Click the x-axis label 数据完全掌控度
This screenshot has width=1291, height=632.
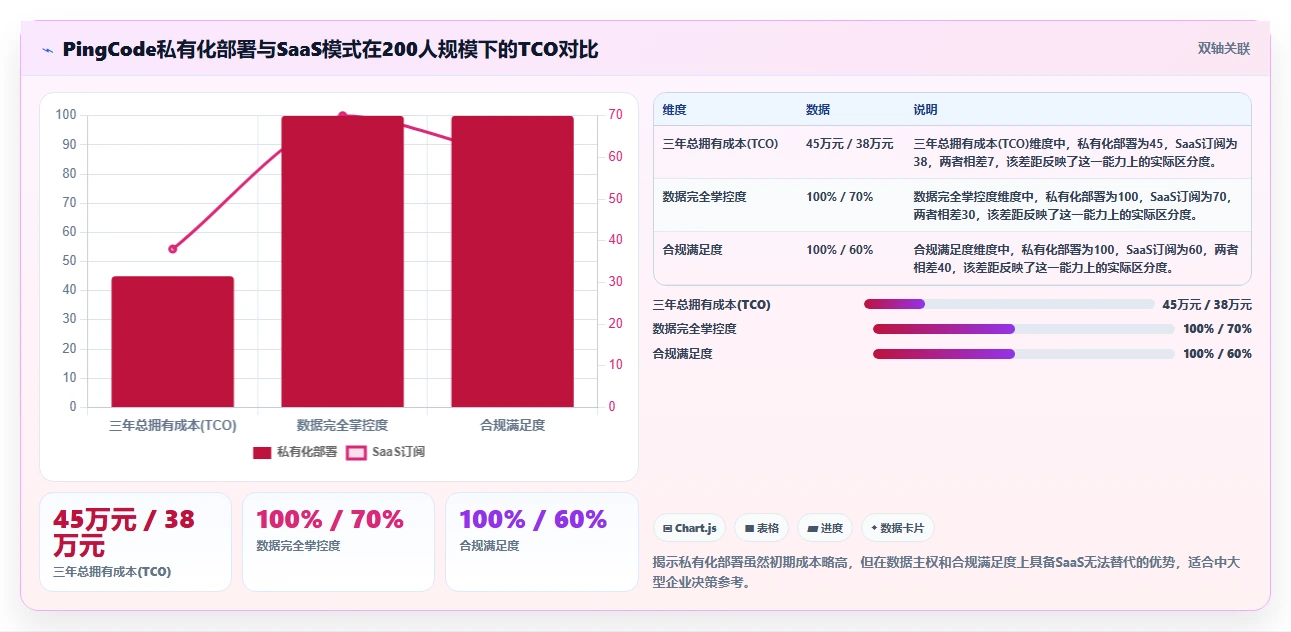point(342,425)
